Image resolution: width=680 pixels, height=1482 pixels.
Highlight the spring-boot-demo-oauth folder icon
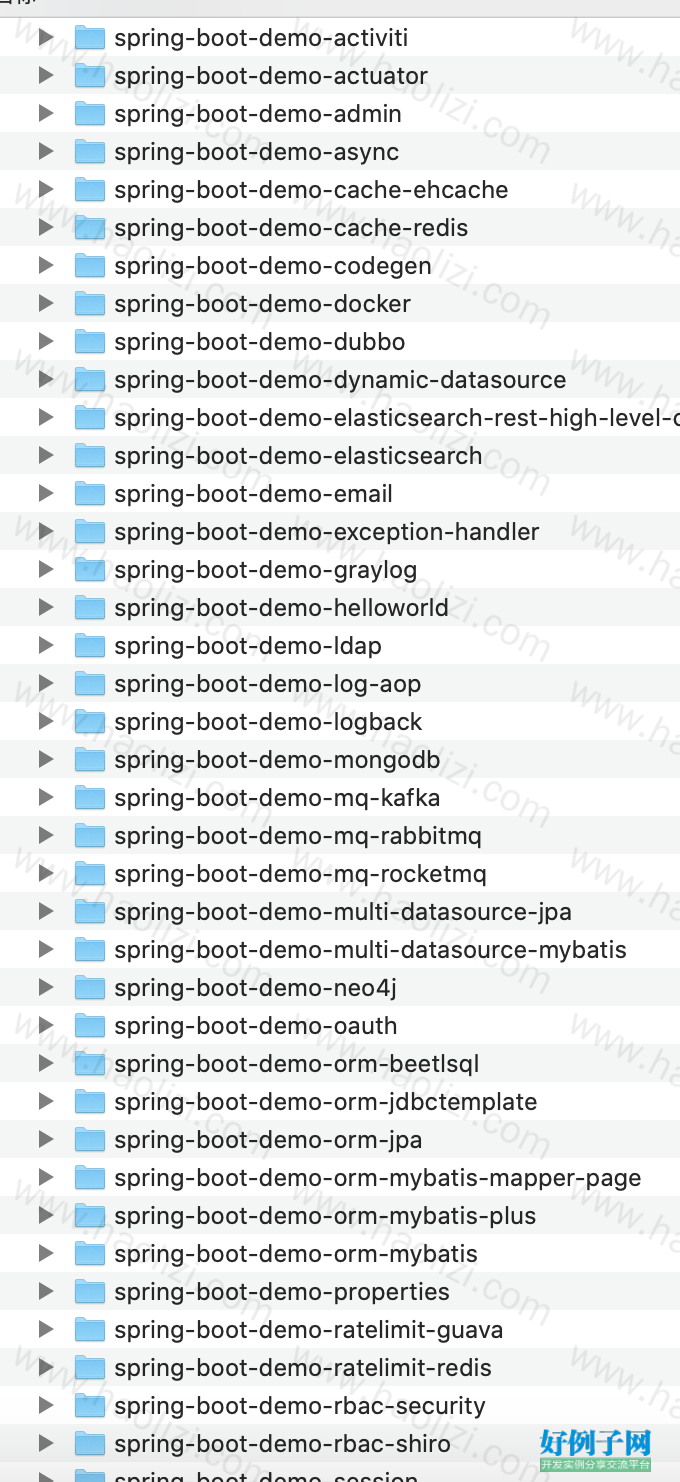click(90, 1026)
